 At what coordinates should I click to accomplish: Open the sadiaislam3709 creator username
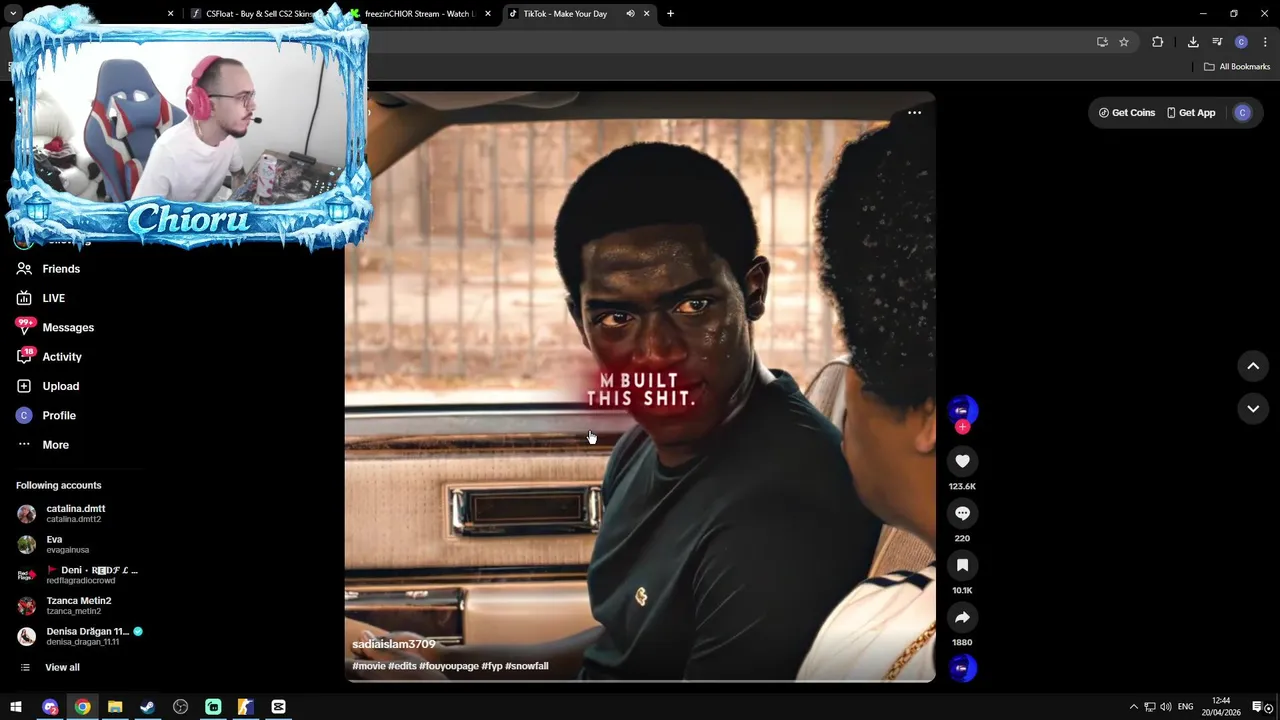pyautogui.click(x=393, y=644)
